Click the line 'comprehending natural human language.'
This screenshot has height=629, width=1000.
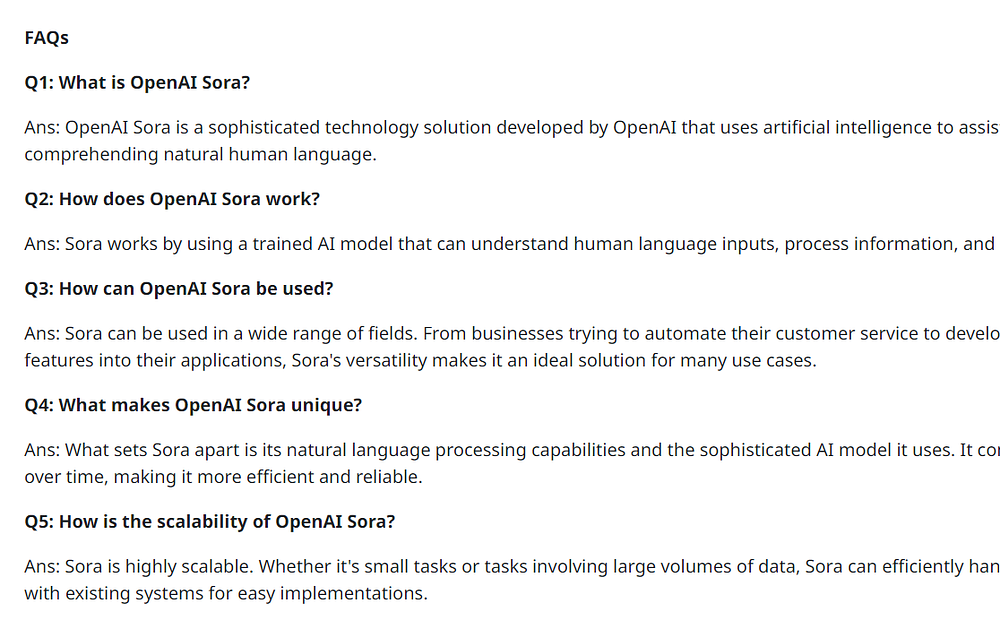click(200, 155)
